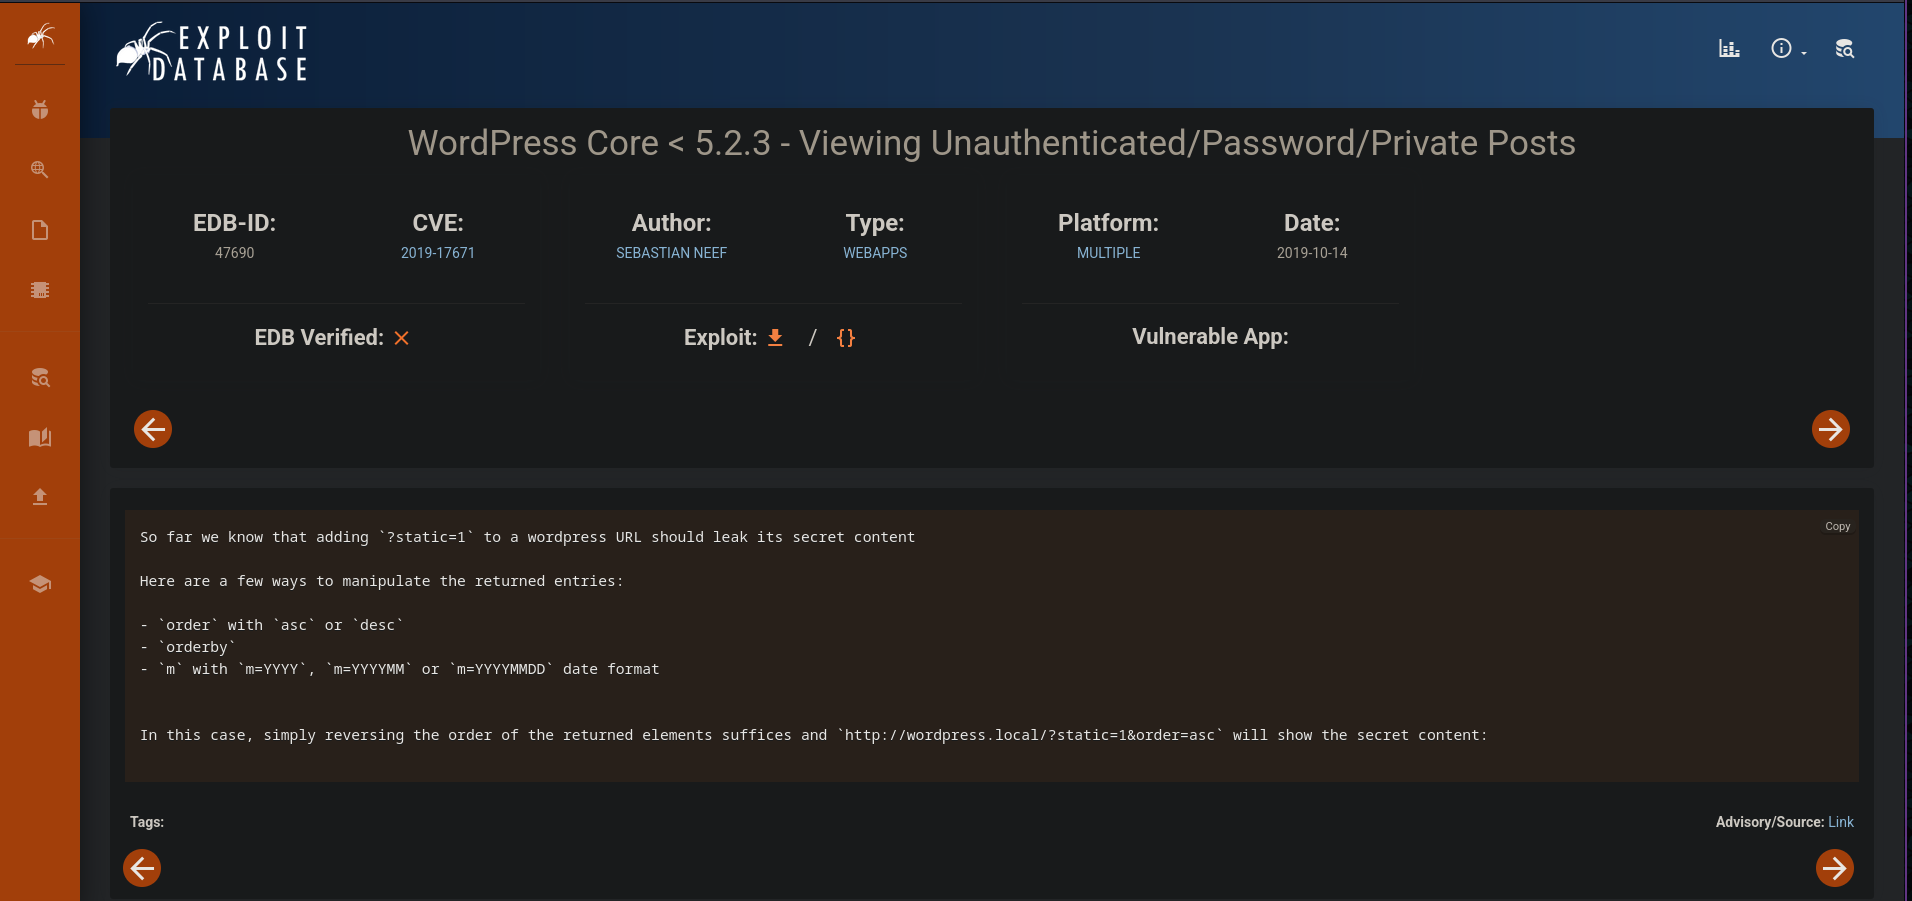The height and width of the screenshot is (901, 1912).
Task: Download the exploit file
Action: point(775,338)
